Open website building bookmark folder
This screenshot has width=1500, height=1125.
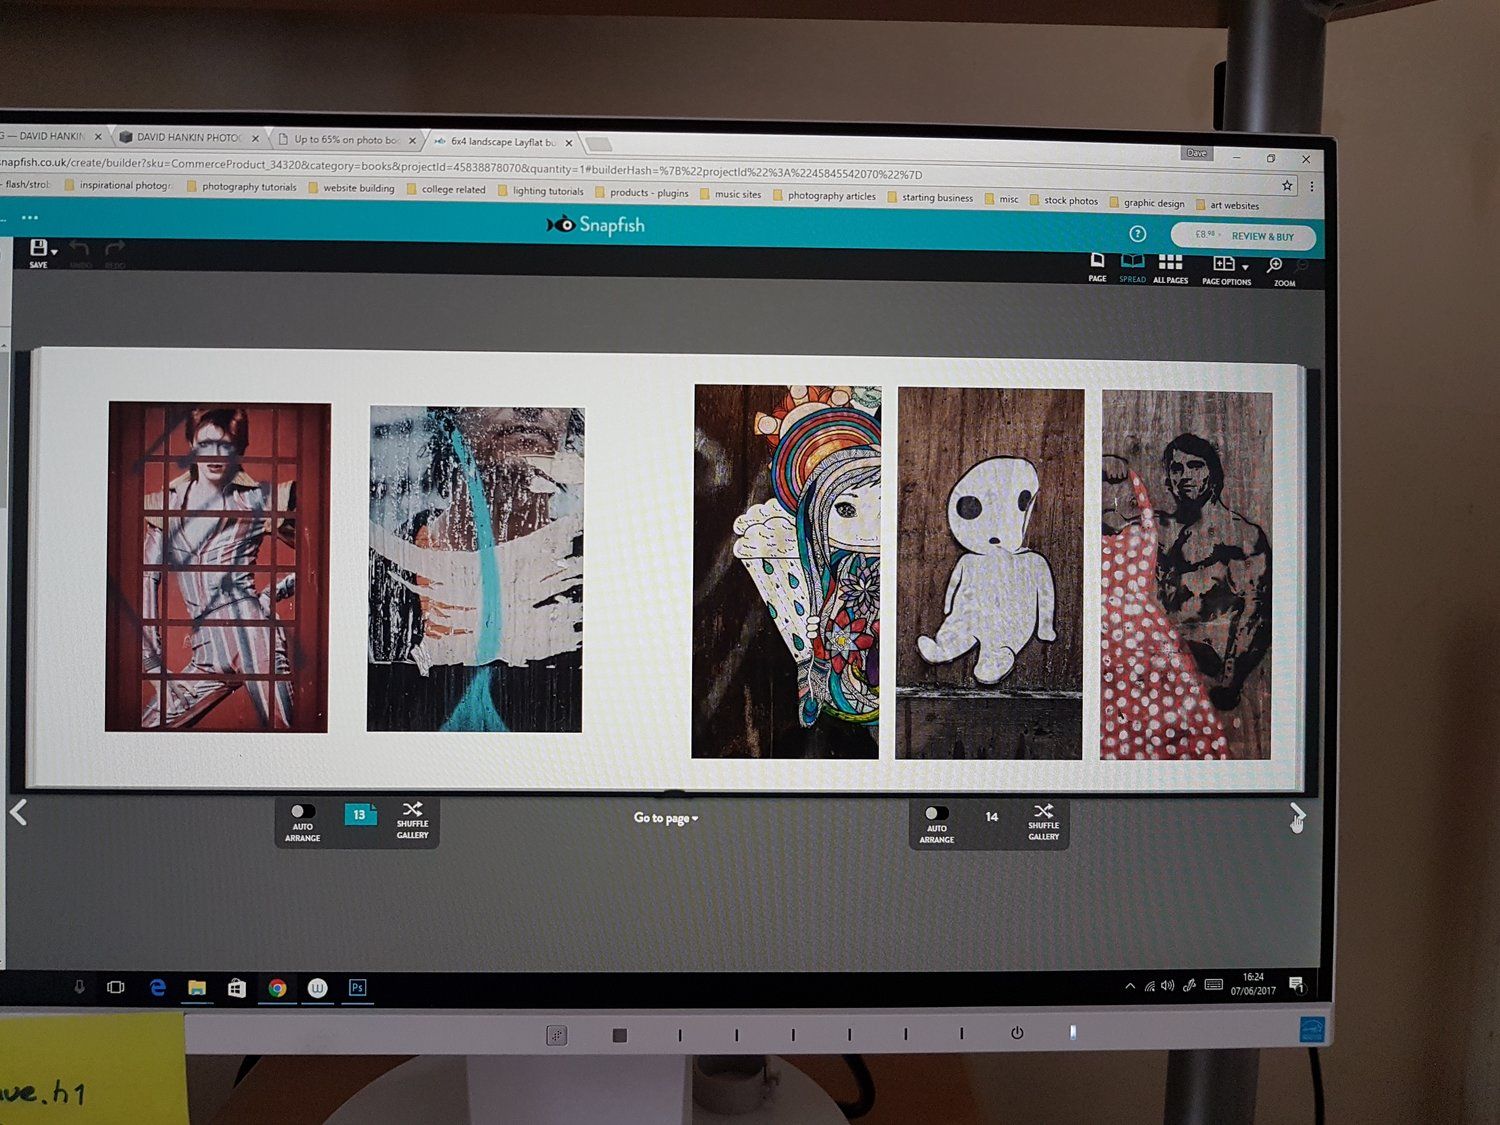(x=351, y=188)
